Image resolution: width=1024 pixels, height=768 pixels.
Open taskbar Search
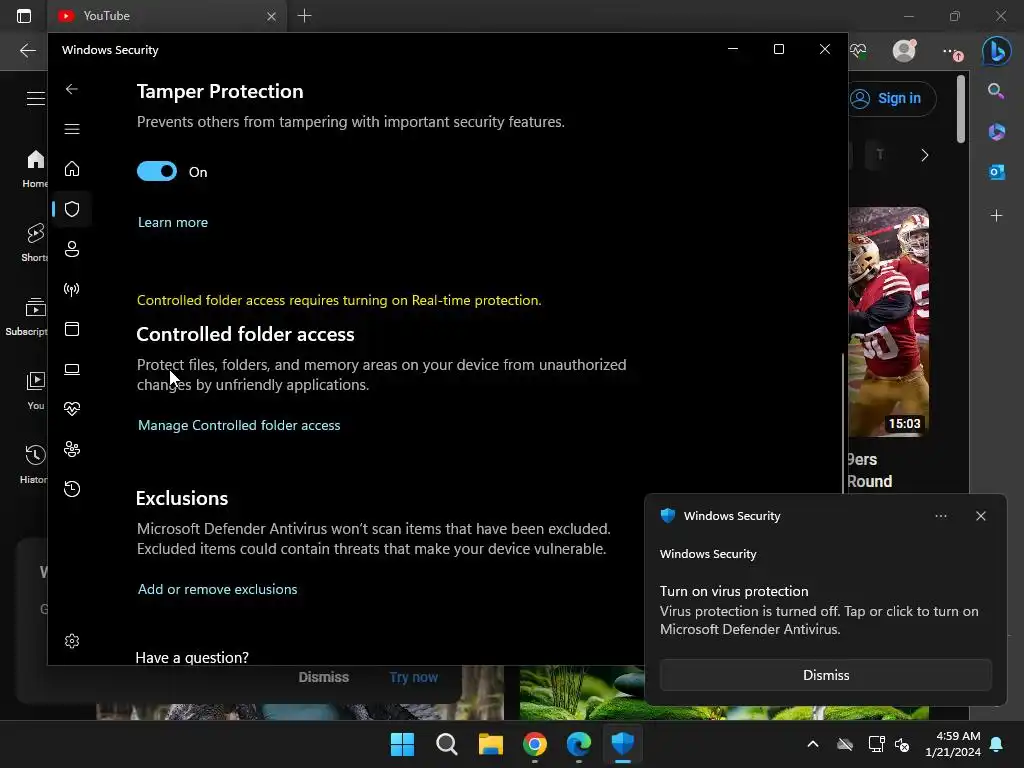tap(447, 744)
